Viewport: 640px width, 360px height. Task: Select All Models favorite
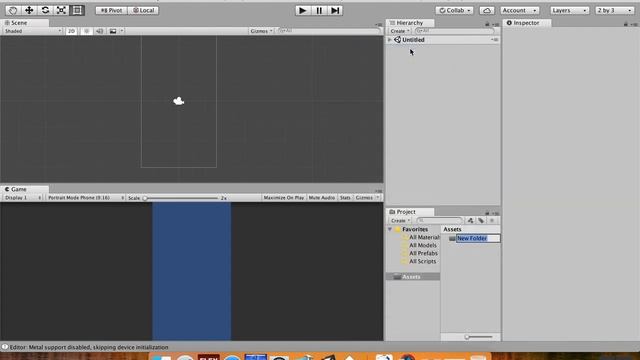419,245
